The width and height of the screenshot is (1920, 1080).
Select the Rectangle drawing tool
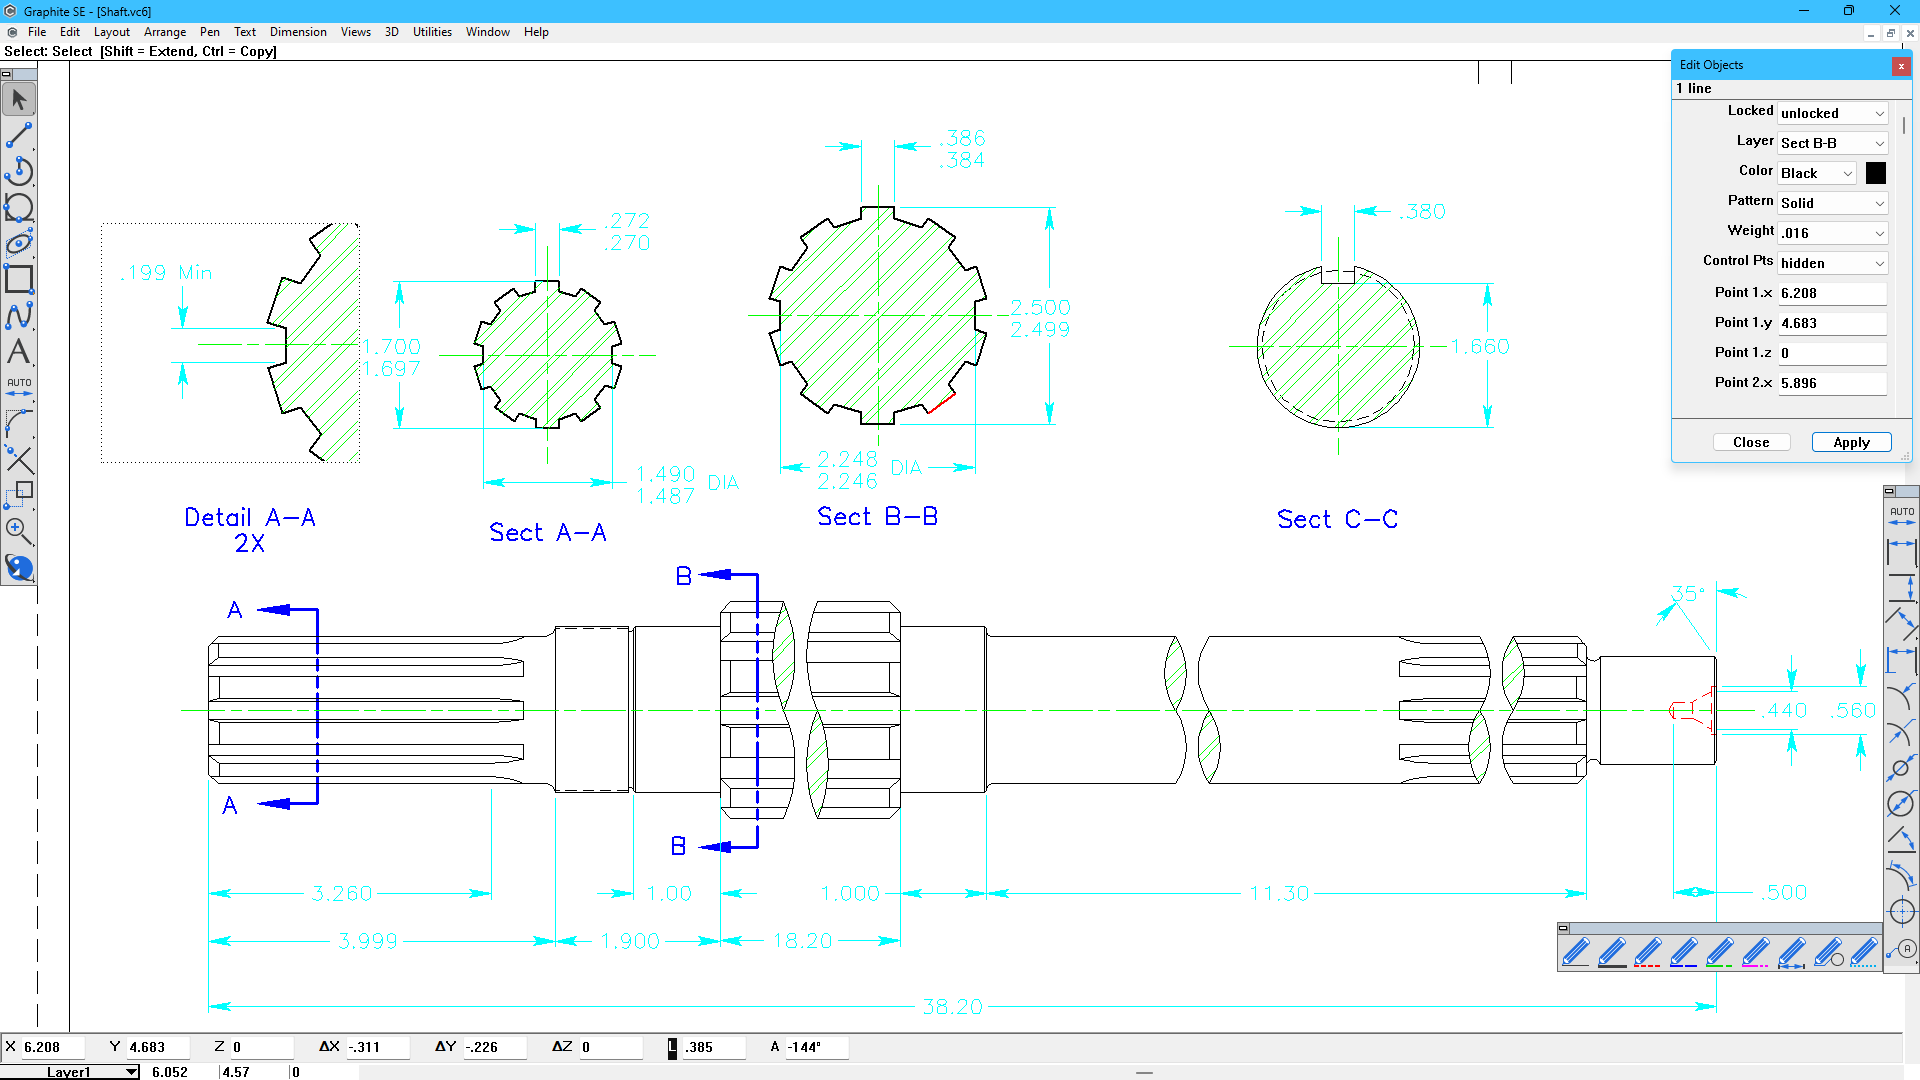coord(19,279)
